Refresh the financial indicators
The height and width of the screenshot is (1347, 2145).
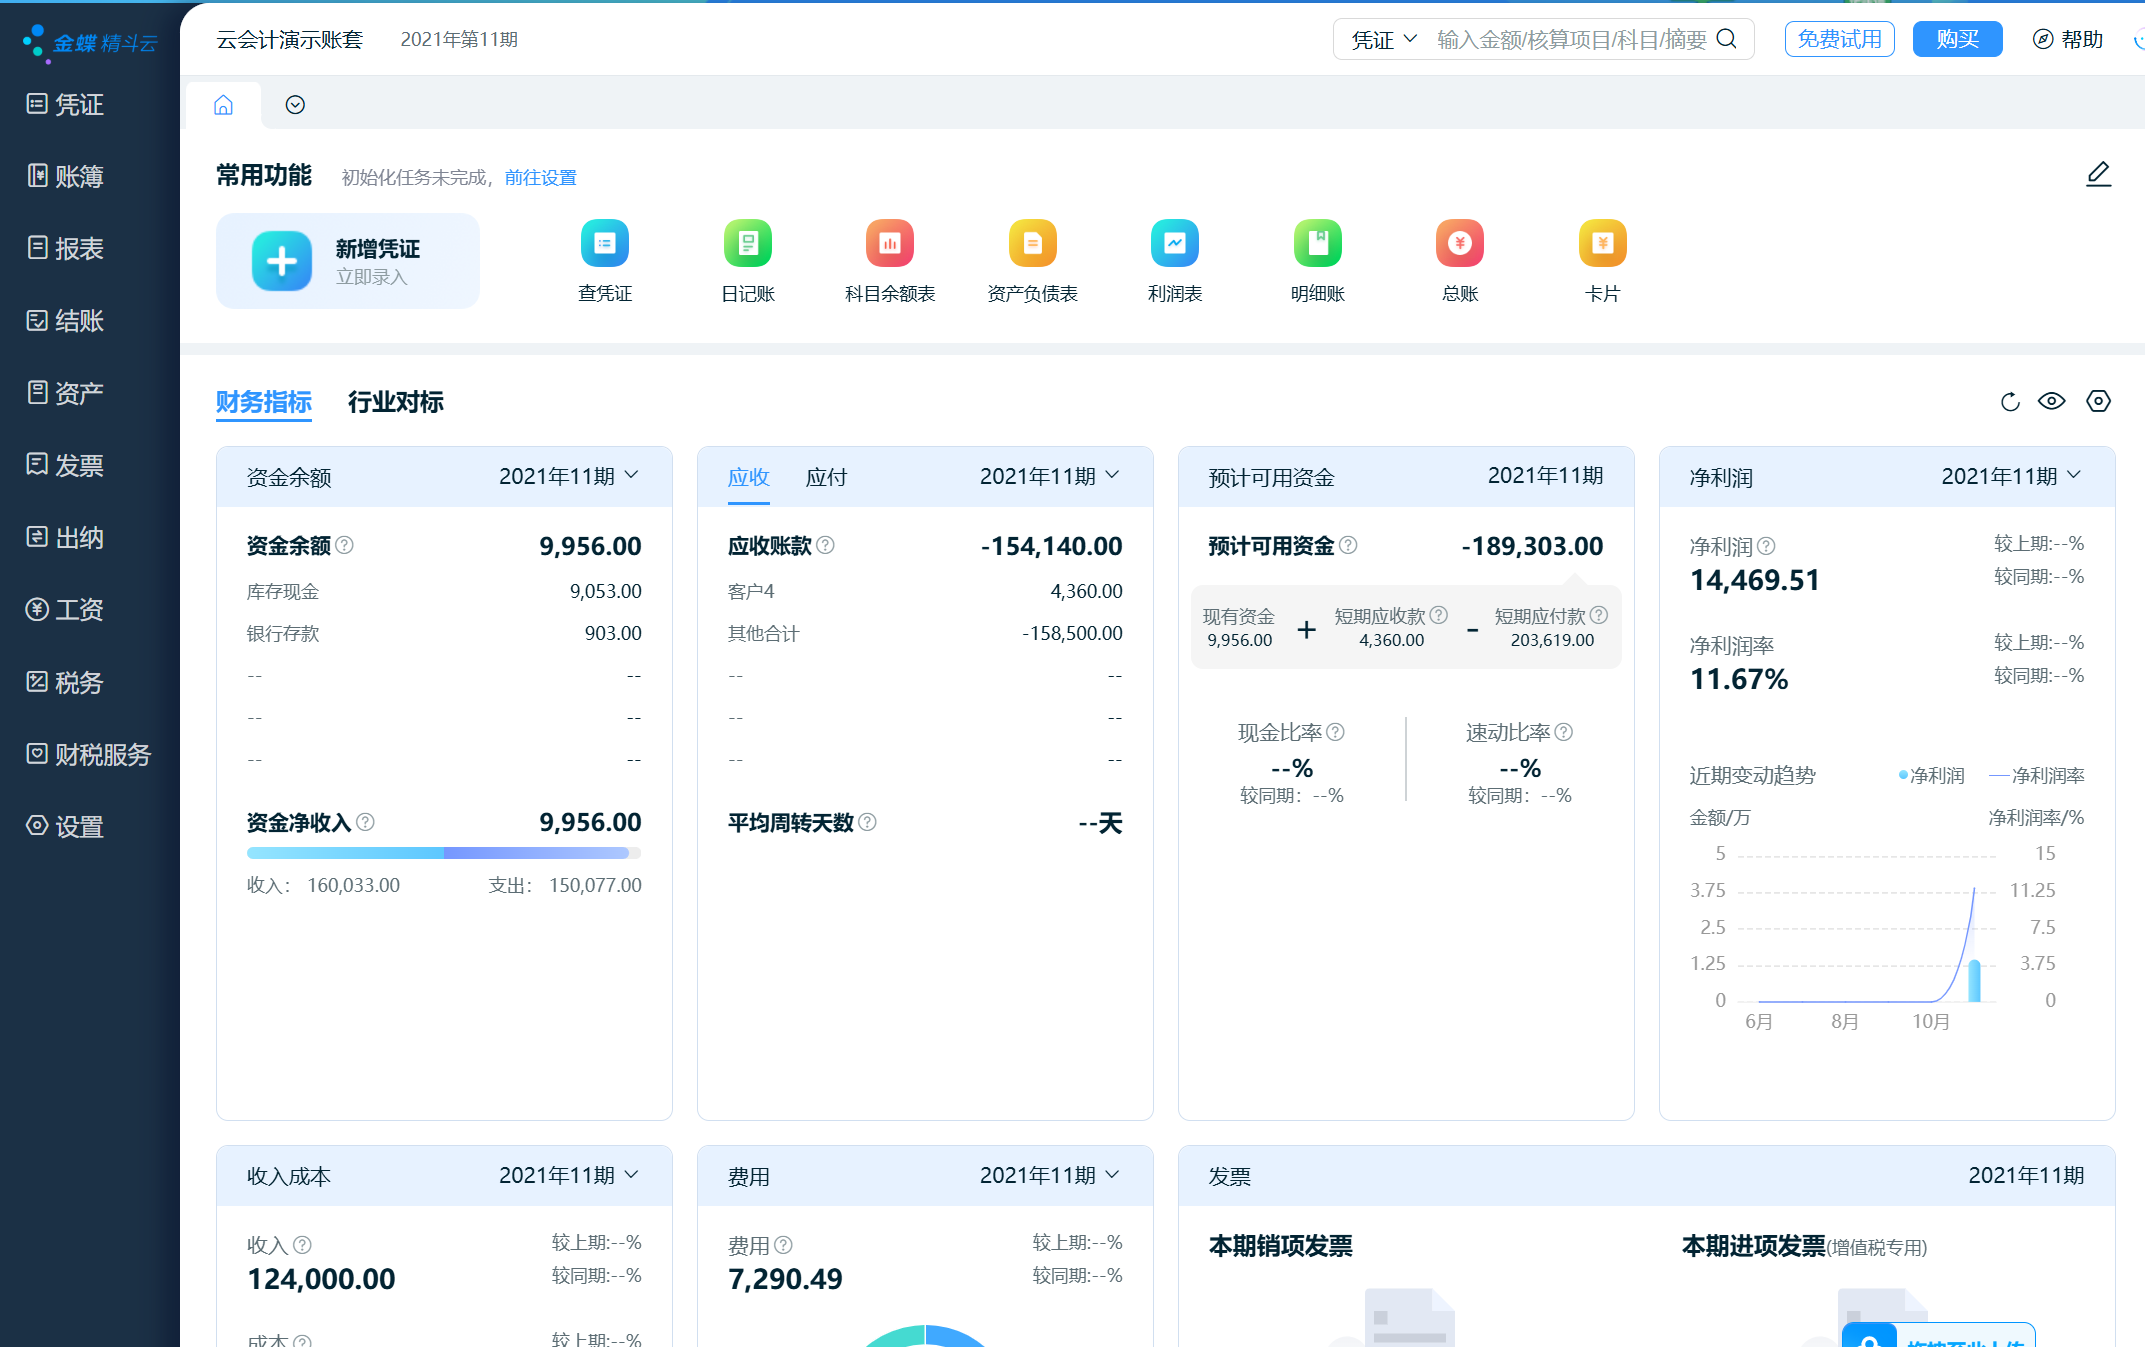pyautogui.click(x=2010, y=402)
